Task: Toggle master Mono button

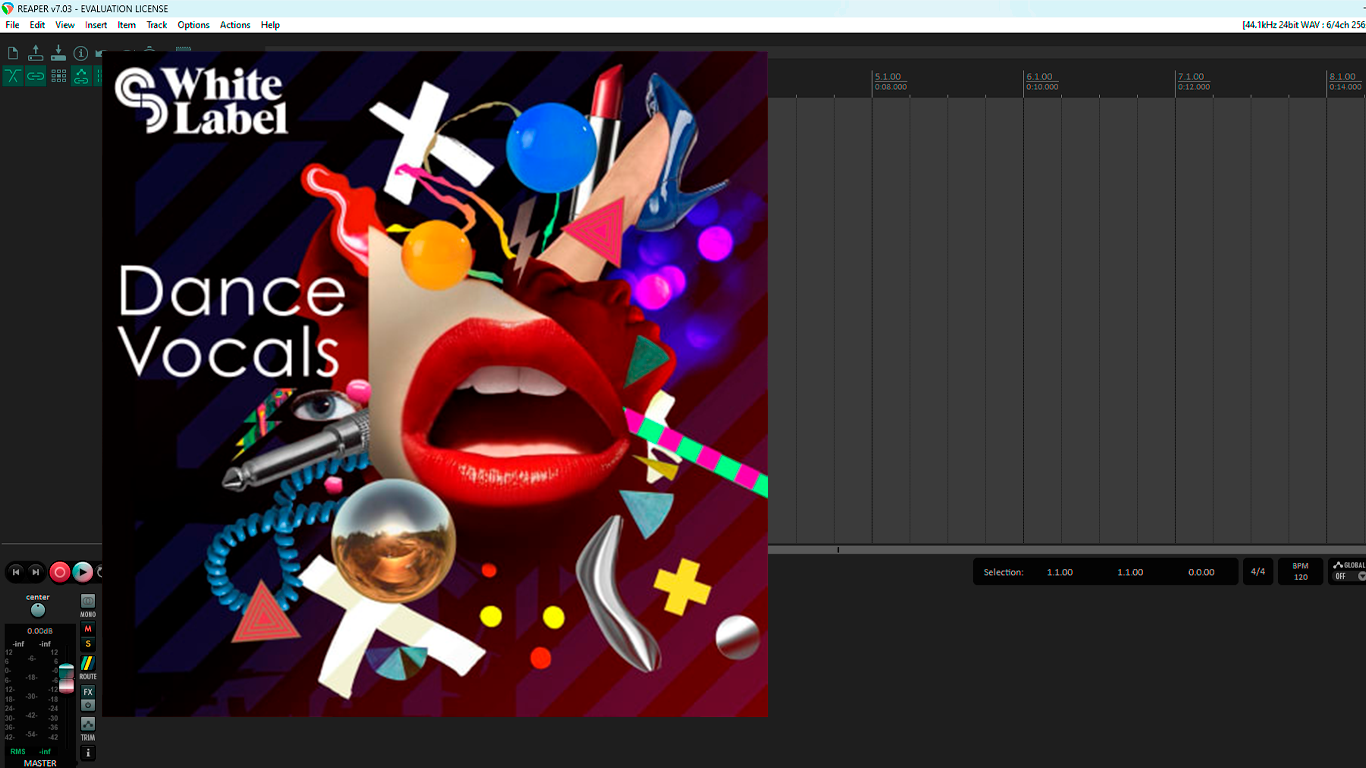Action: pos(88,602)
